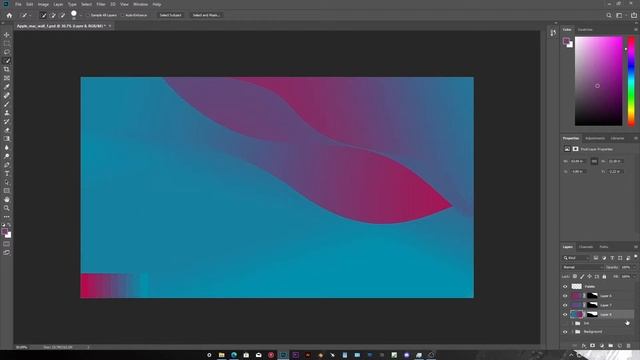Open the Kind filter dropdown in Layers

pos(576,258)
